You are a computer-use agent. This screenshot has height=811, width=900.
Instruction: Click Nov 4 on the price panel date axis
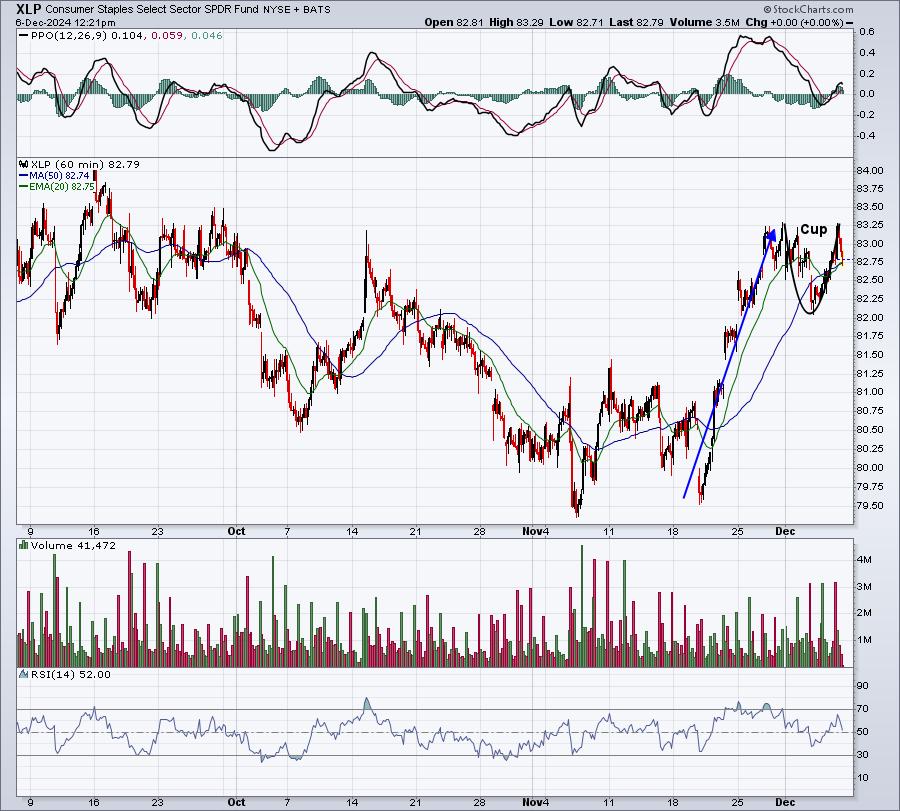[x=536, y=531]
